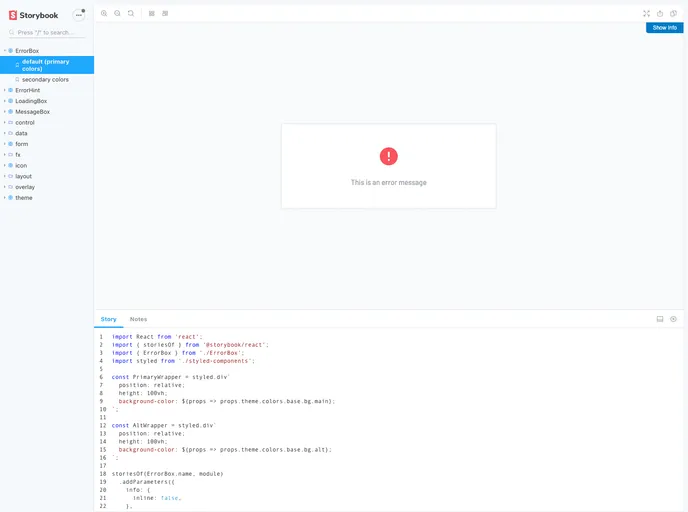The width and height of the screenshot is (688, 512).
Task: Expand the theme group
Action: (x=24, y=198)
